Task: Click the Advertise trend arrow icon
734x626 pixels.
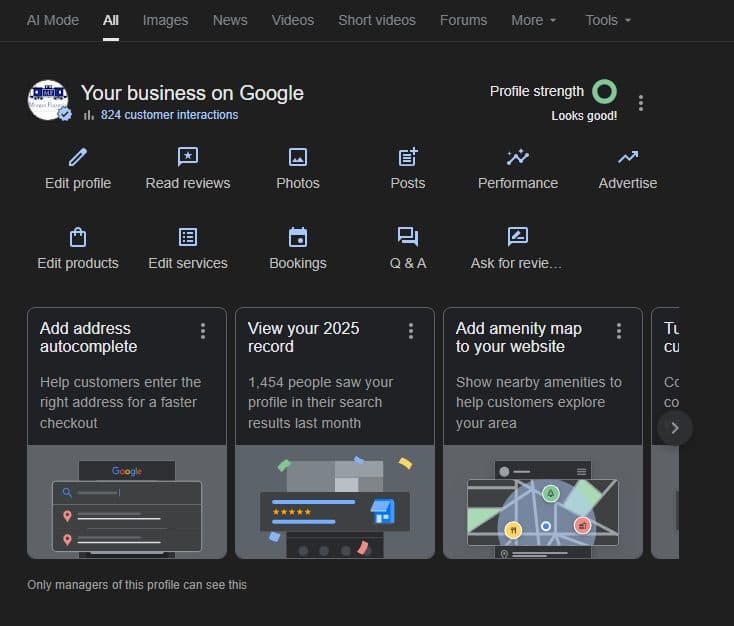Action: 628,157
